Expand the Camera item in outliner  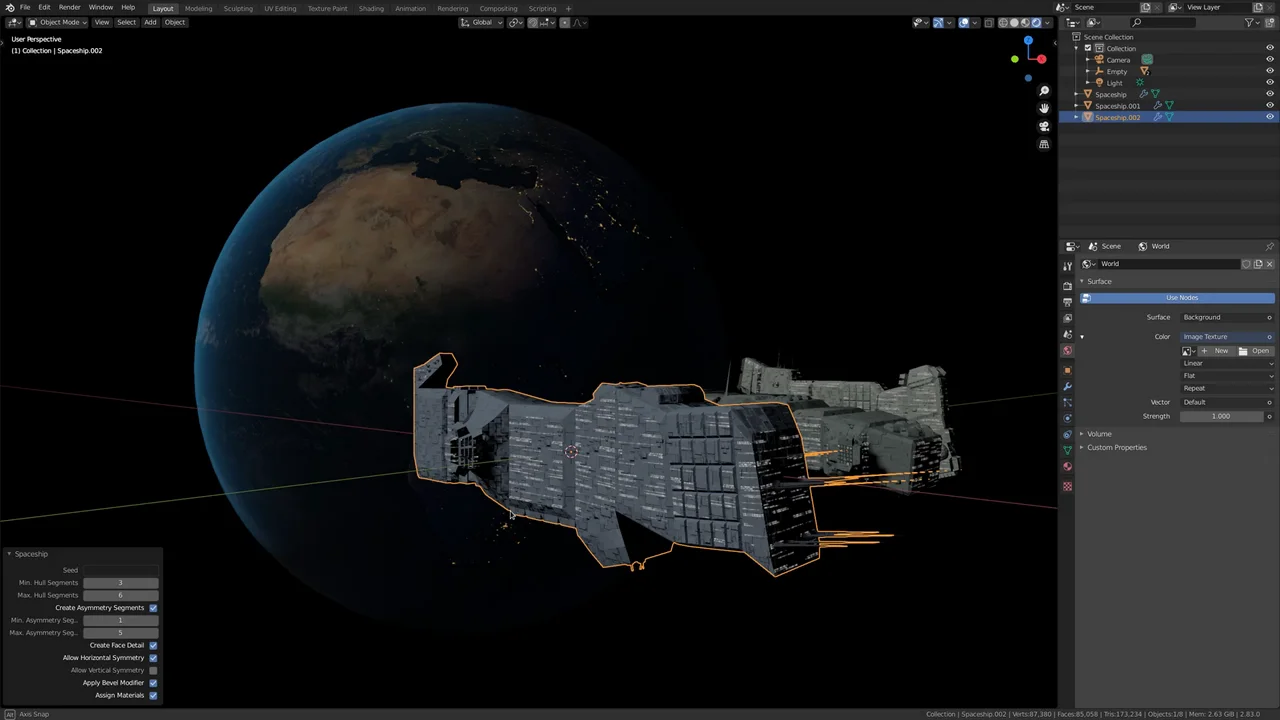point(1088,60)
